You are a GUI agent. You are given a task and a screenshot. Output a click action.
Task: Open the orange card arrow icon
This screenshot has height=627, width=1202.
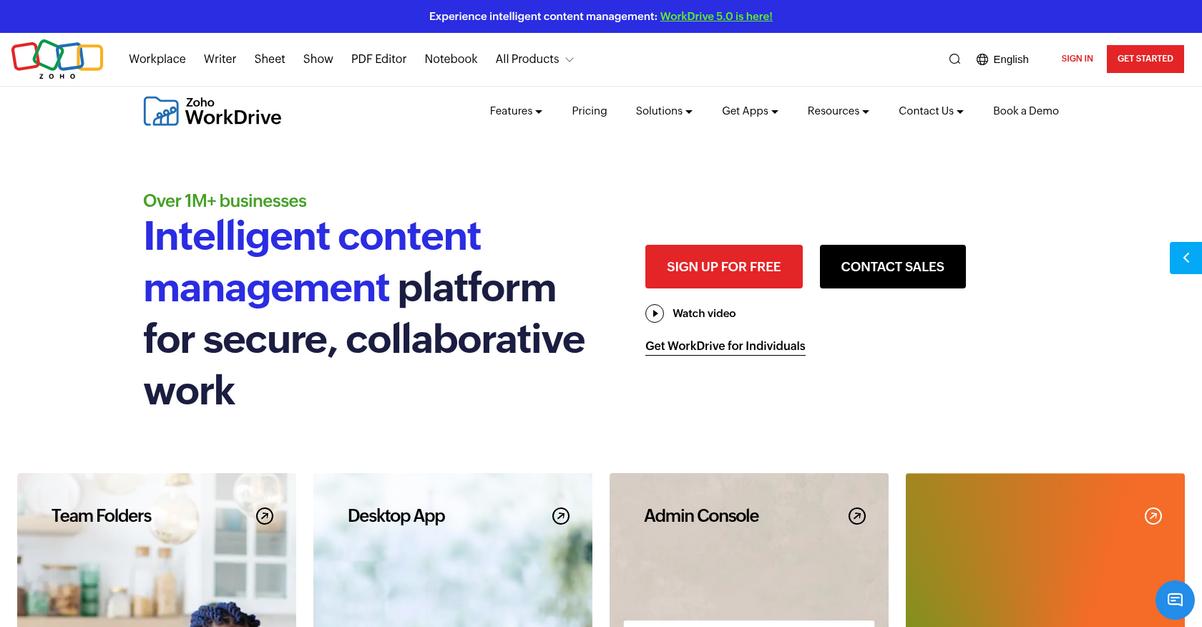coord(1153,516)
